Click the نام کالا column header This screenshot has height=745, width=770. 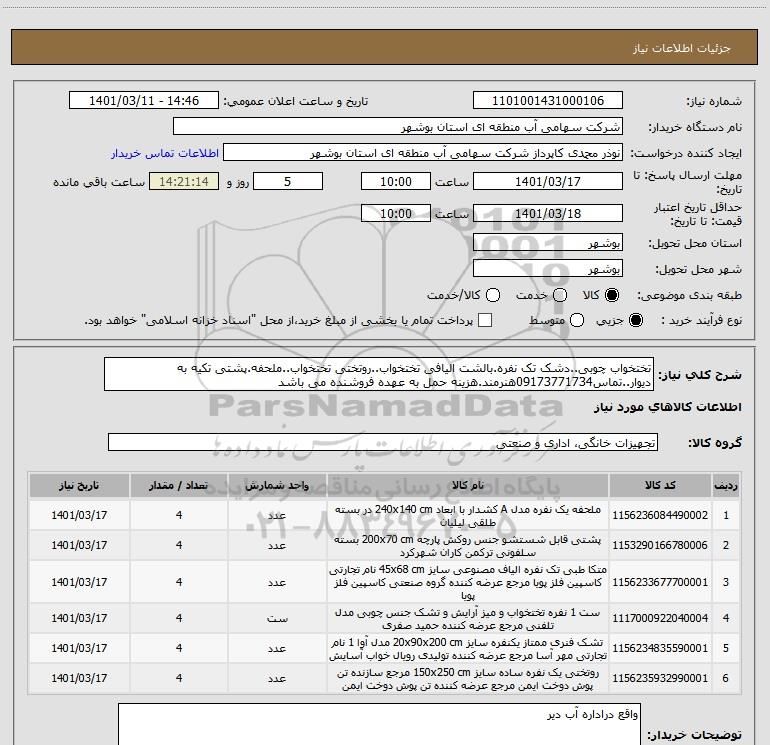click(468, 486)
